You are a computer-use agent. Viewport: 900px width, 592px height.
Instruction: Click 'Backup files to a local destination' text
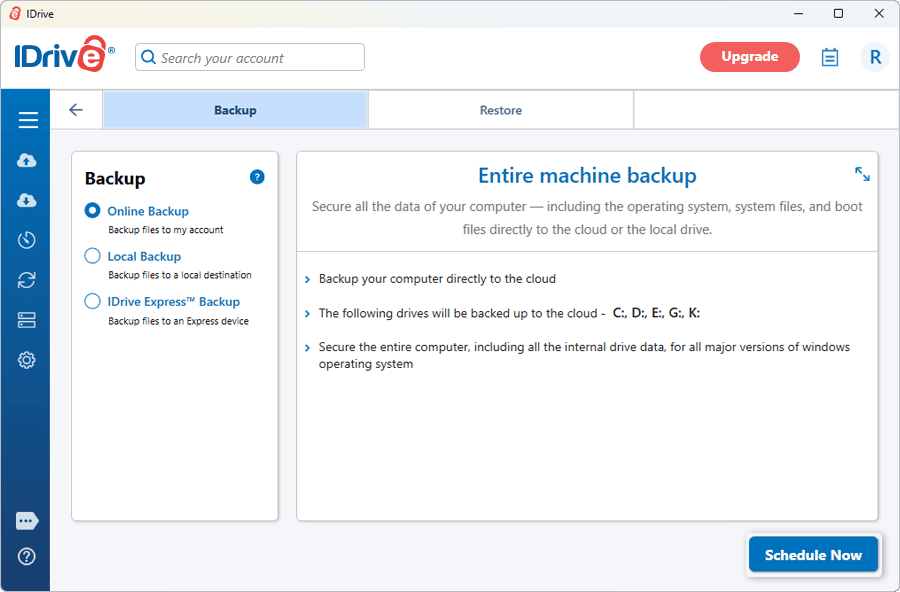coord(180,275)
